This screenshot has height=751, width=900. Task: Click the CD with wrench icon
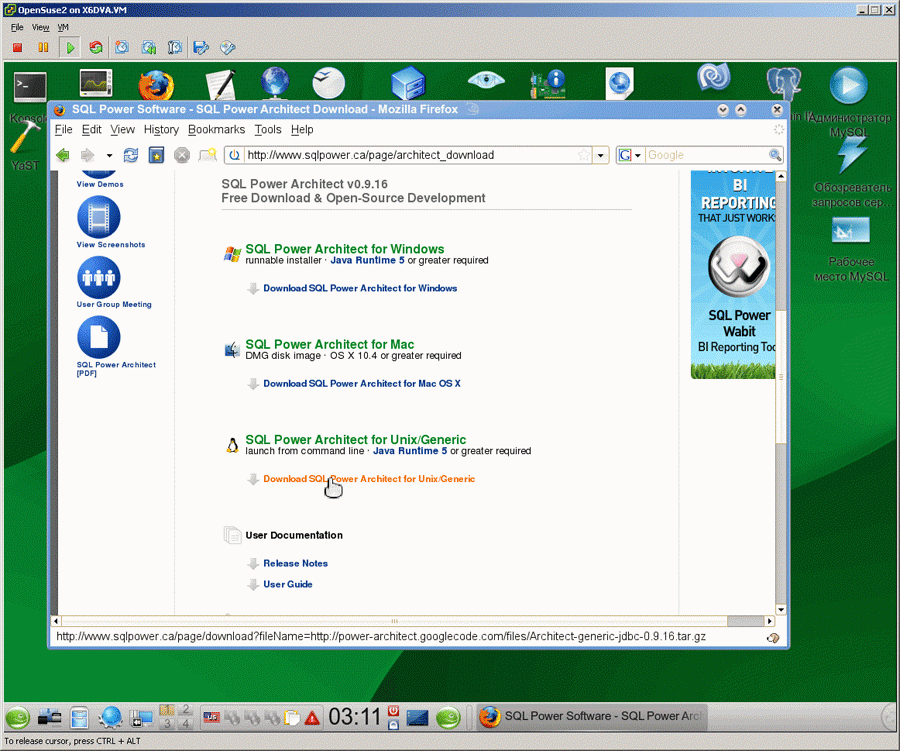(227, 48)
